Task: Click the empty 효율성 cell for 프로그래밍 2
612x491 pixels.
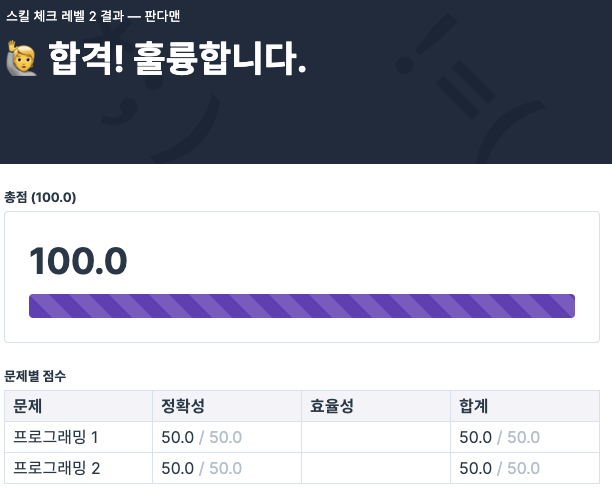Action: [x=375, y=468]
